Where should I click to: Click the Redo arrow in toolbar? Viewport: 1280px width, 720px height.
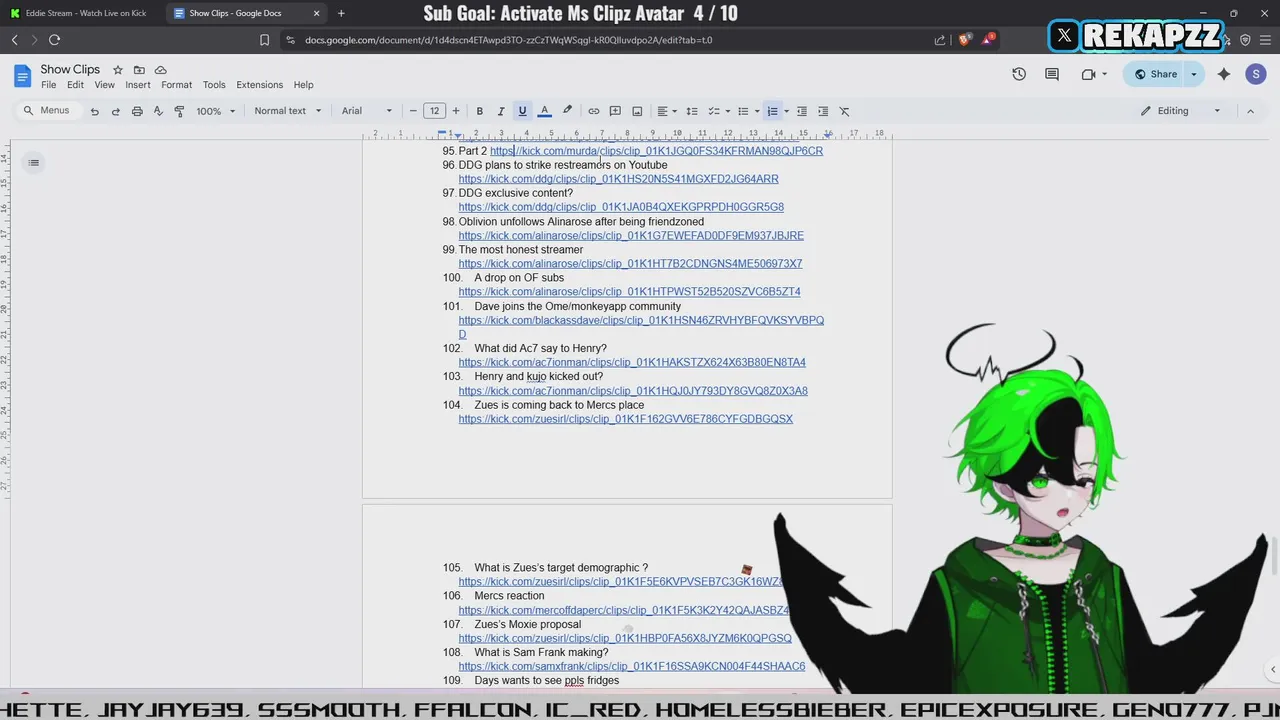(116, 111)
